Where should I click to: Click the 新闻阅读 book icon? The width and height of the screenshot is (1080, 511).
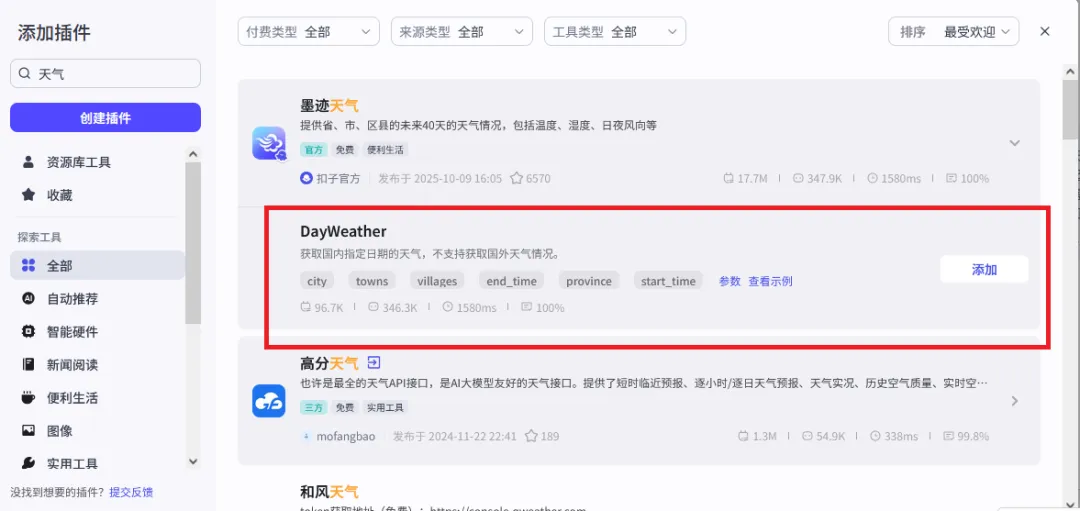pyautogui.click(x=28, y=364)
